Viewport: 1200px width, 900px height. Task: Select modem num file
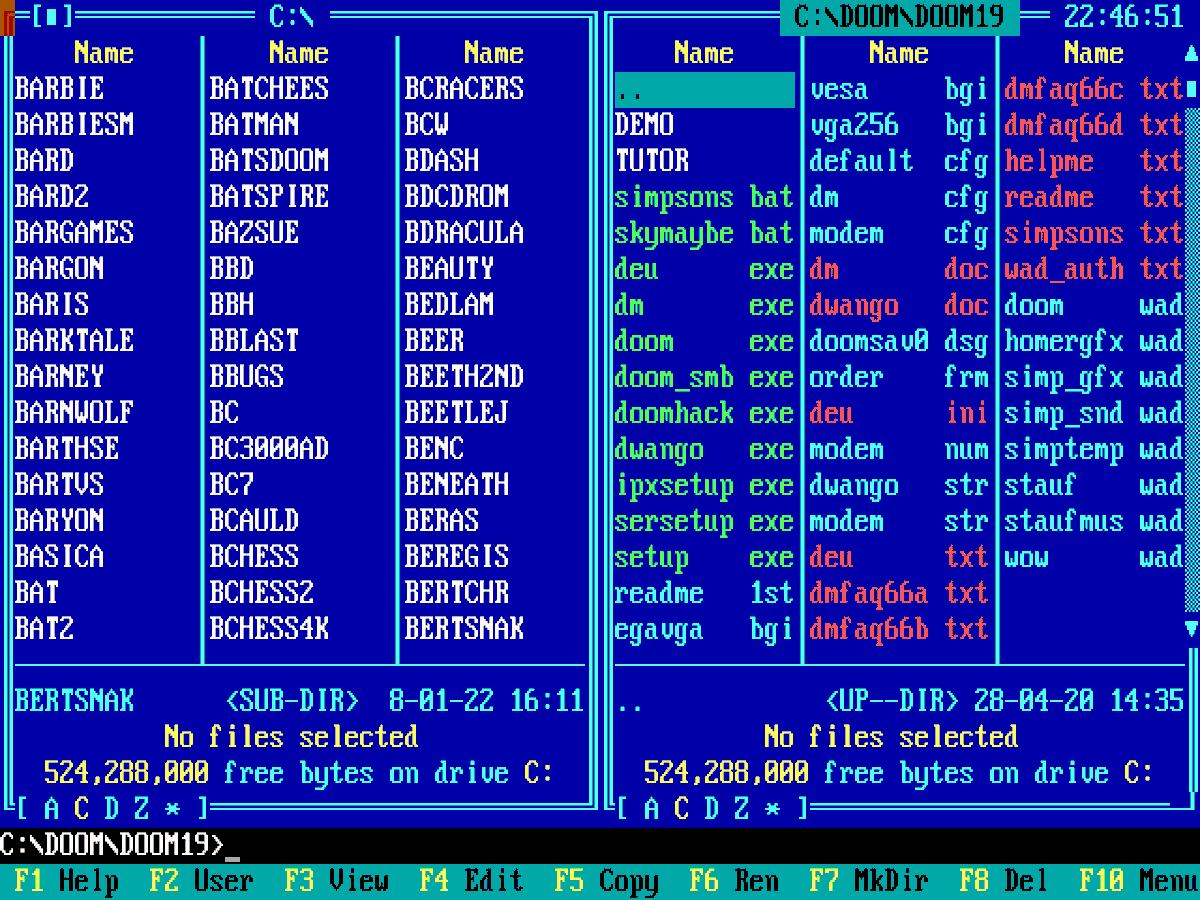[x=900, y=449]
